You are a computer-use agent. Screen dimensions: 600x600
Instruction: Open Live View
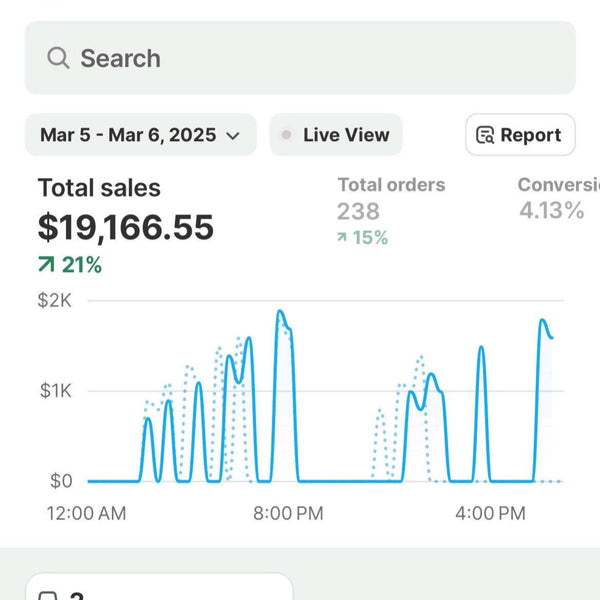[336, 135]
